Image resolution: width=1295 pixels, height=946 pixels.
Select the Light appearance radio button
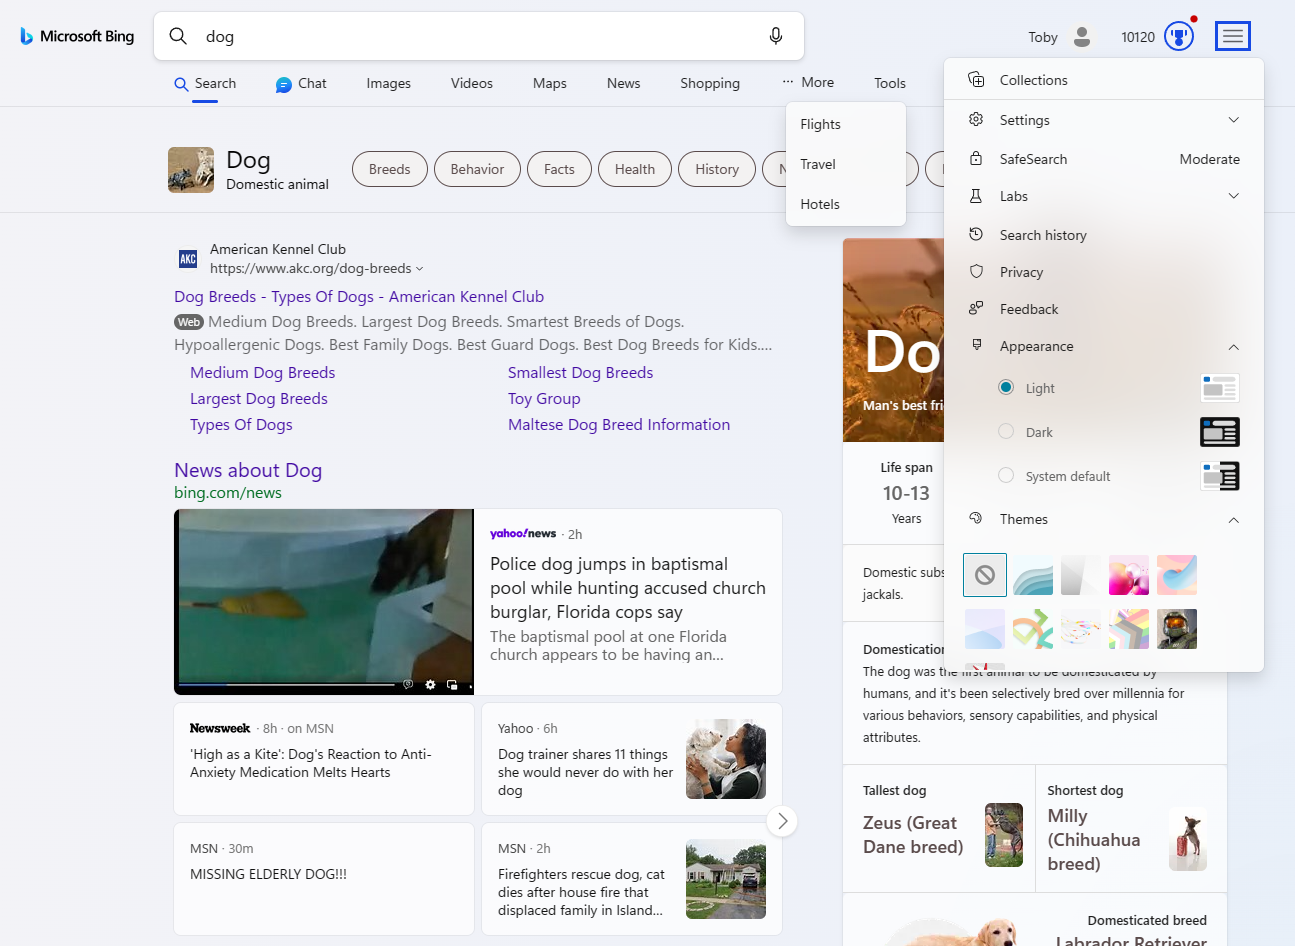1006,387
